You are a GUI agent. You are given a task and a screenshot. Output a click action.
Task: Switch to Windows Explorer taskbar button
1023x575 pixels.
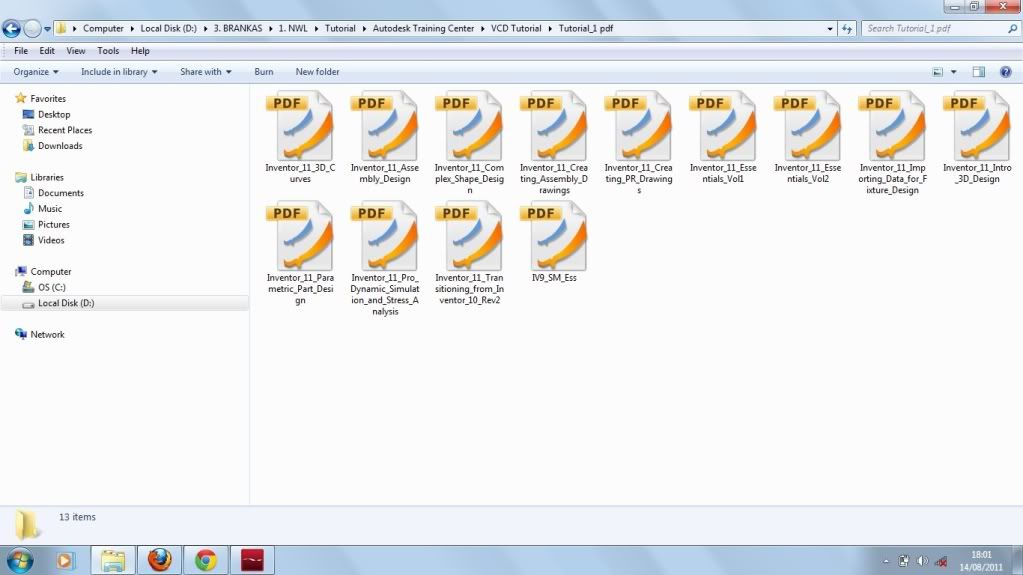113,560
